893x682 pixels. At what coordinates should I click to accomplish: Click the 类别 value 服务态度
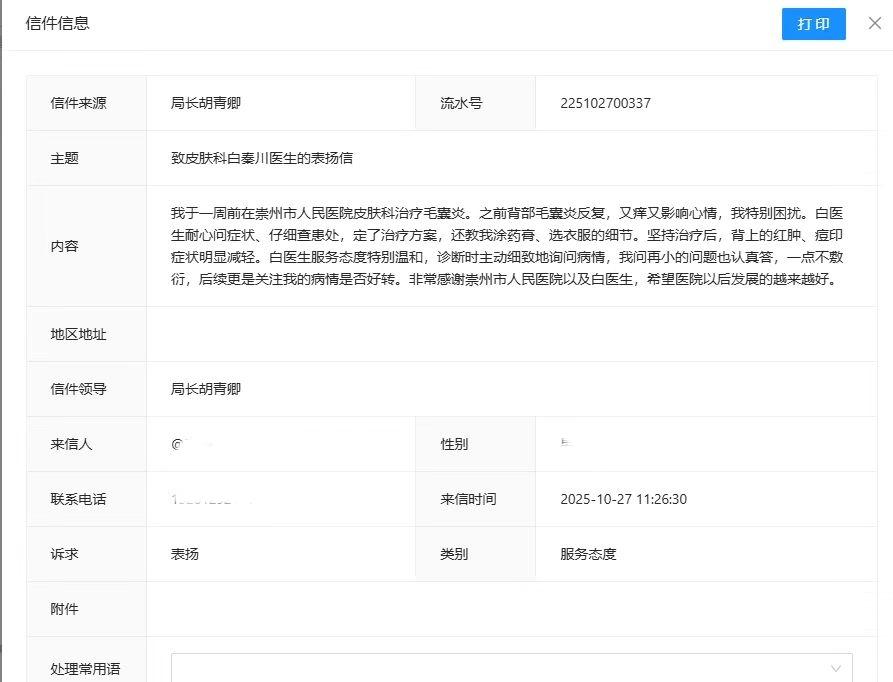point(588,554)
